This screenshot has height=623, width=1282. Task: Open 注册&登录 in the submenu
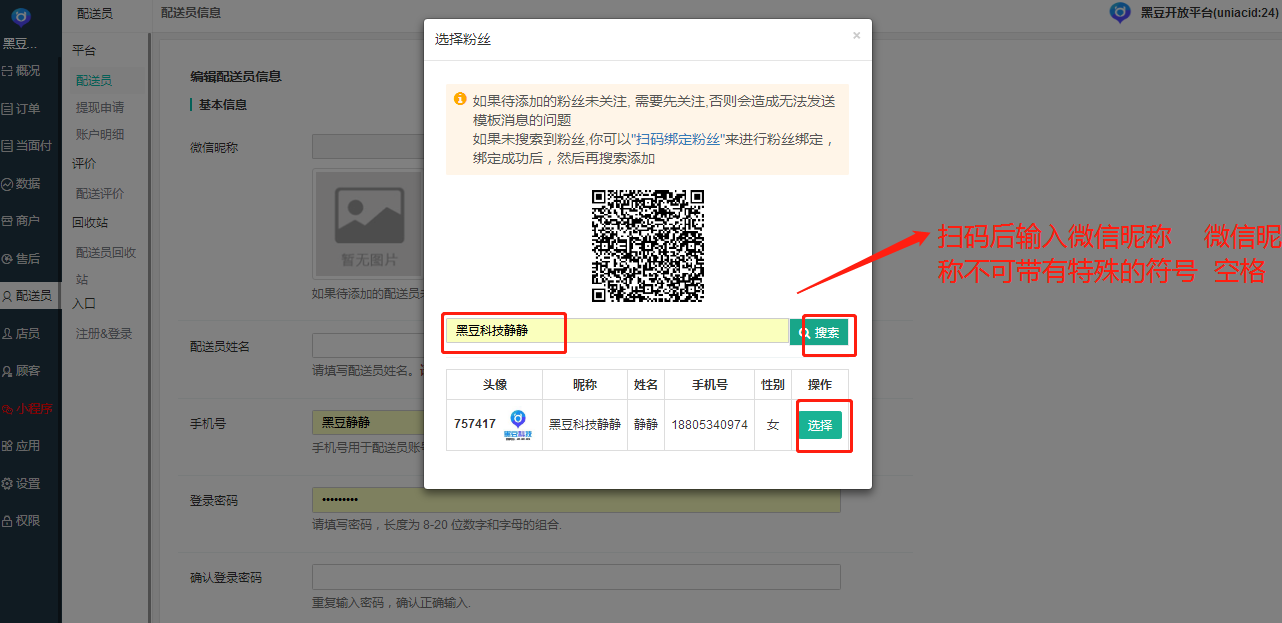point(104,333)
